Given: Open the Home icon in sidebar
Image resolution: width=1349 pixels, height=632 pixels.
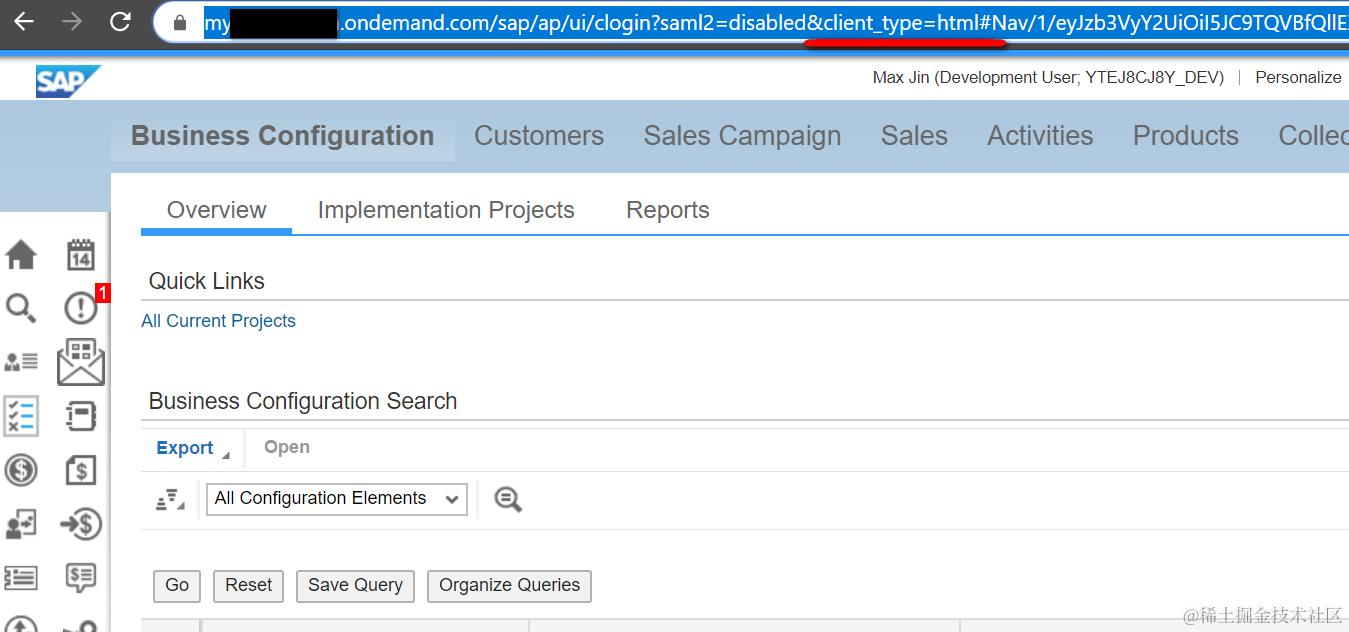Looking at the screenshot, I should [x=21, y=255].
